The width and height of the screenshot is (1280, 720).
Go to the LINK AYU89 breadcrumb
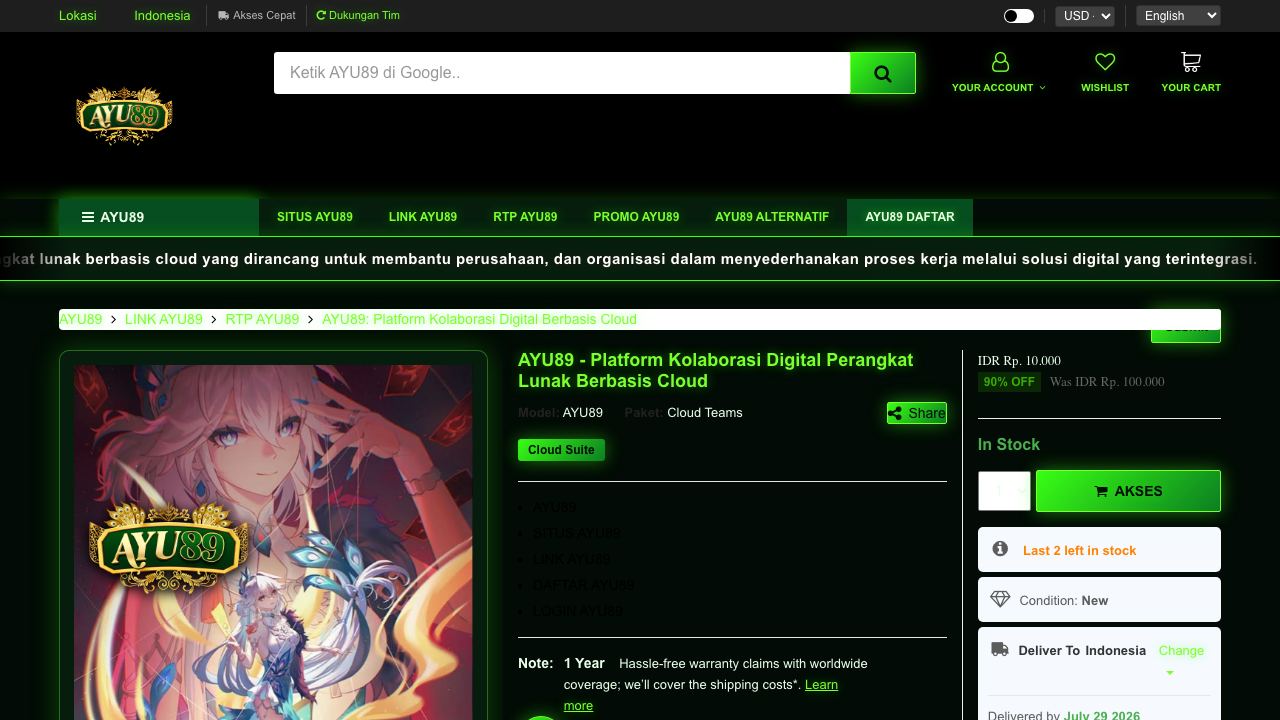tap(164, 319)
